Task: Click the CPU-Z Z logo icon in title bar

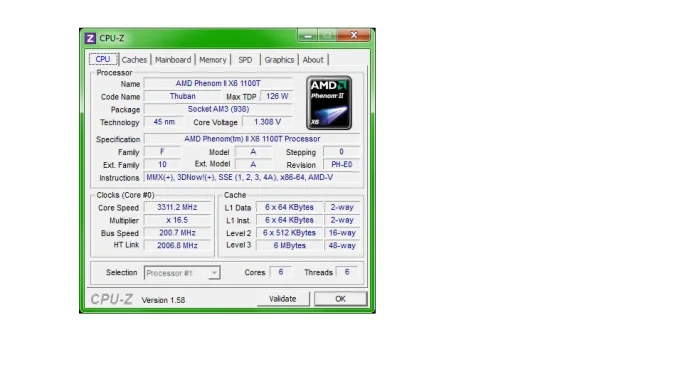Action: point(90,38)
